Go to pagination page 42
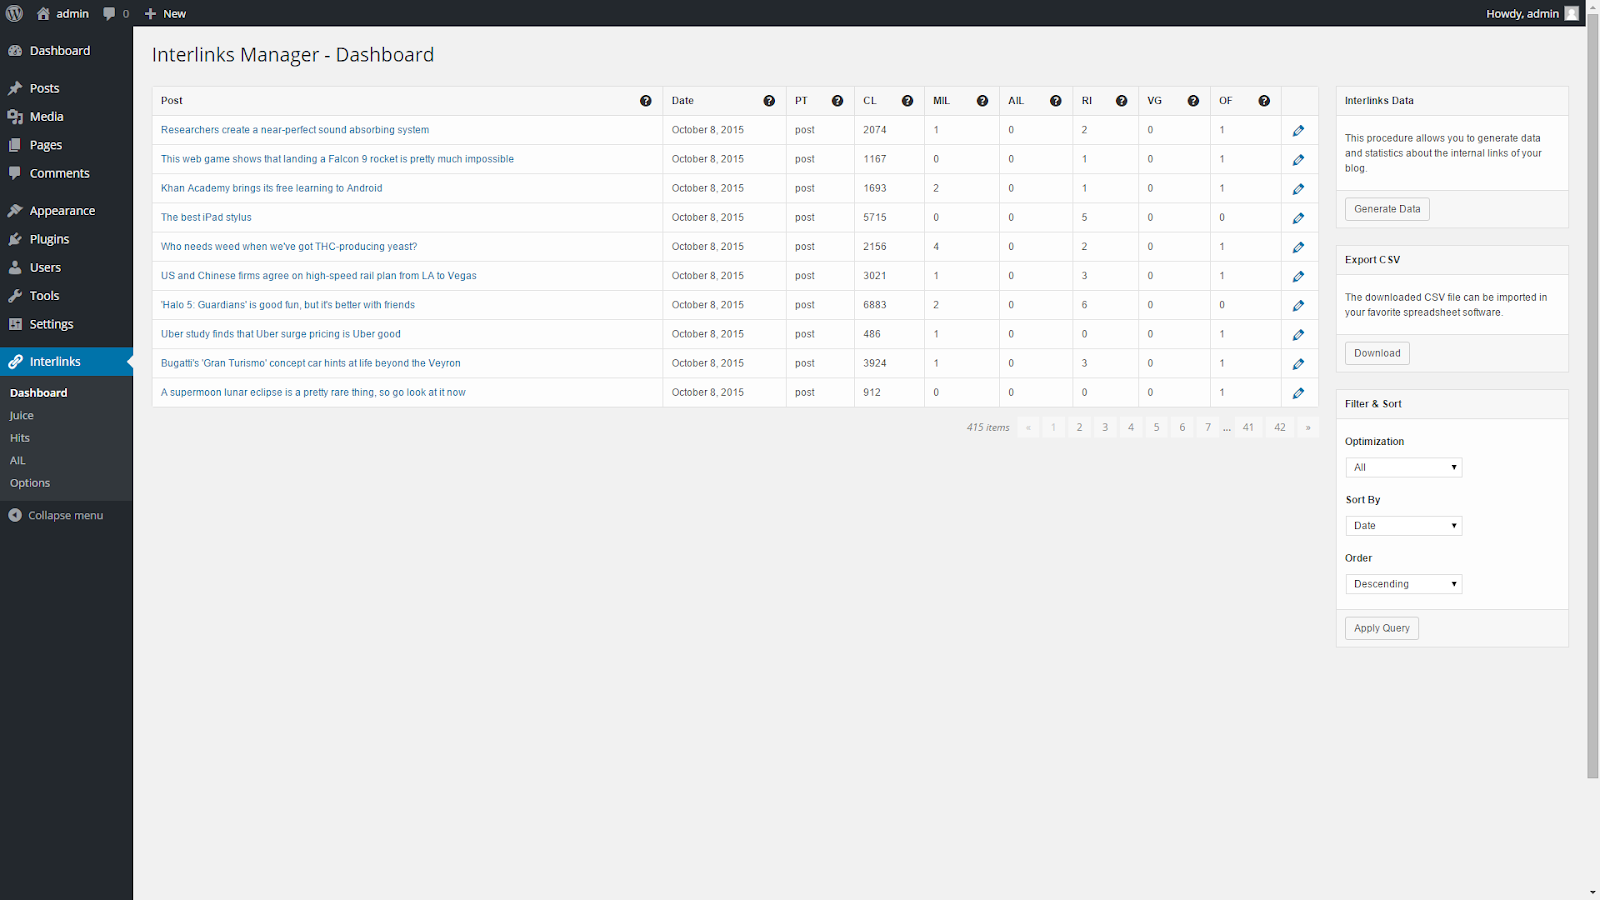The width and height of the screenshot is (1600, 900). [1279, 427]
